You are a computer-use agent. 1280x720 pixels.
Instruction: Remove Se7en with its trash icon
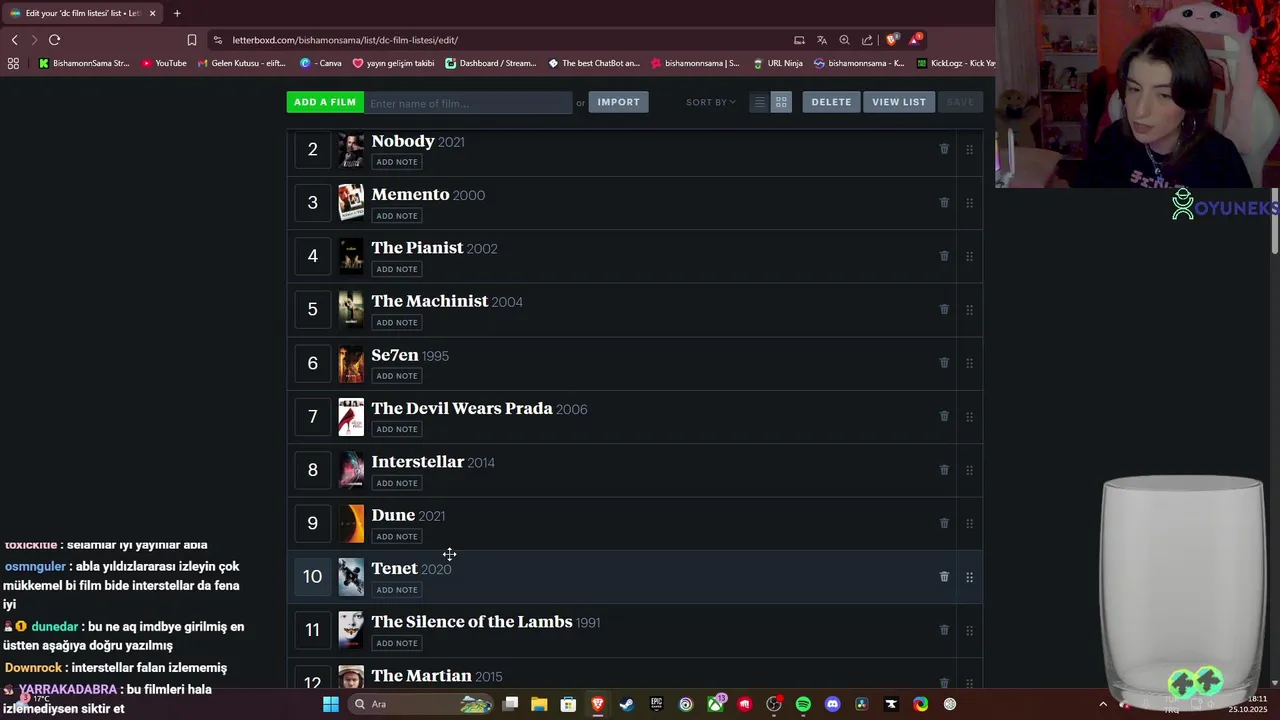click(944, 363)
